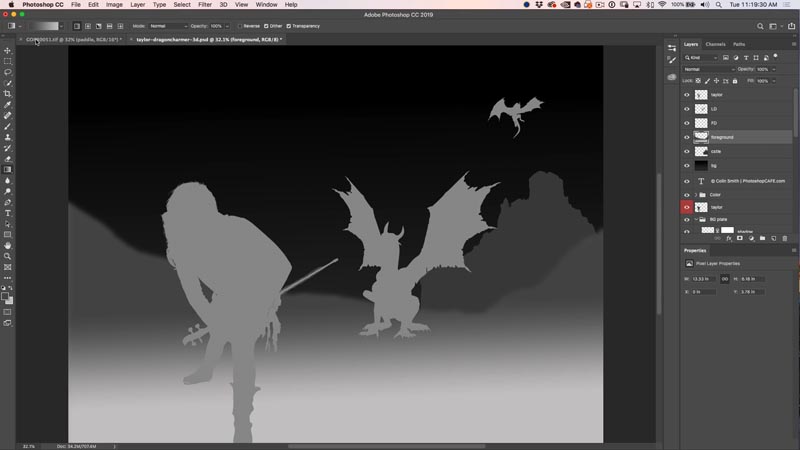The height and width of the screenshot is (450, 800).
Task: Select the Lasso tool
Action: pyautogui.click(x=8, y=72)
